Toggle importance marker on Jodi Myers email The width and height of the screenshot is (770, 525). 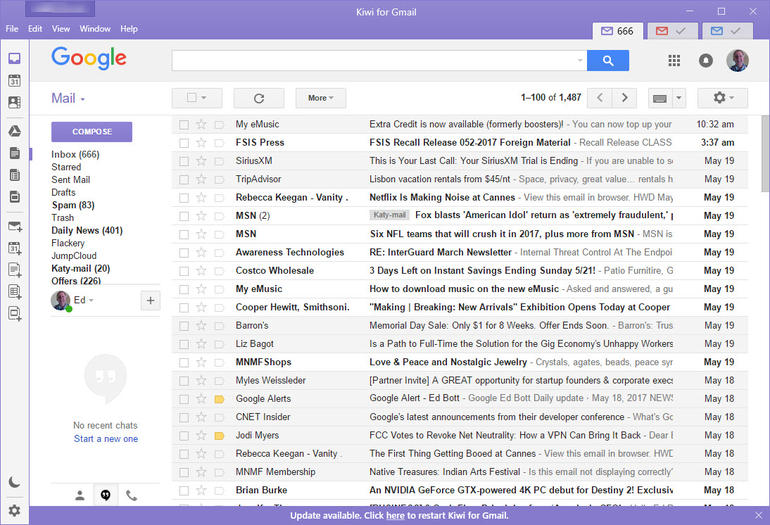point(219,436)
